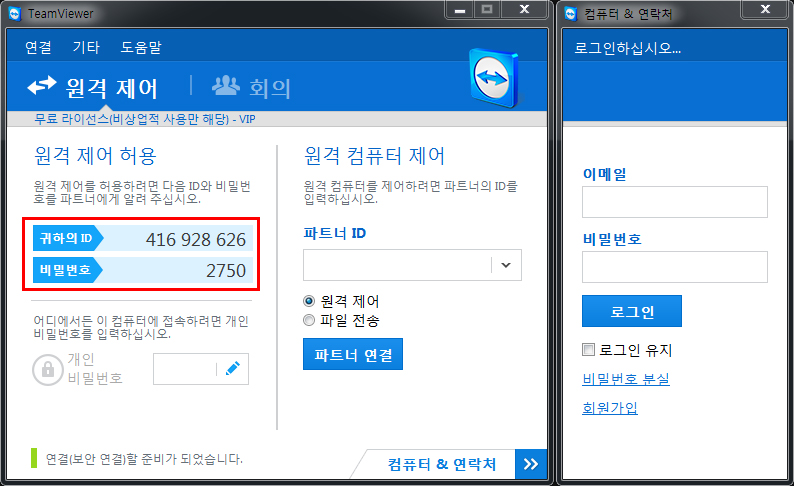Expand the 파트너 ID dropdown arrow
794x486 pixels.
[x=505, y=265]
